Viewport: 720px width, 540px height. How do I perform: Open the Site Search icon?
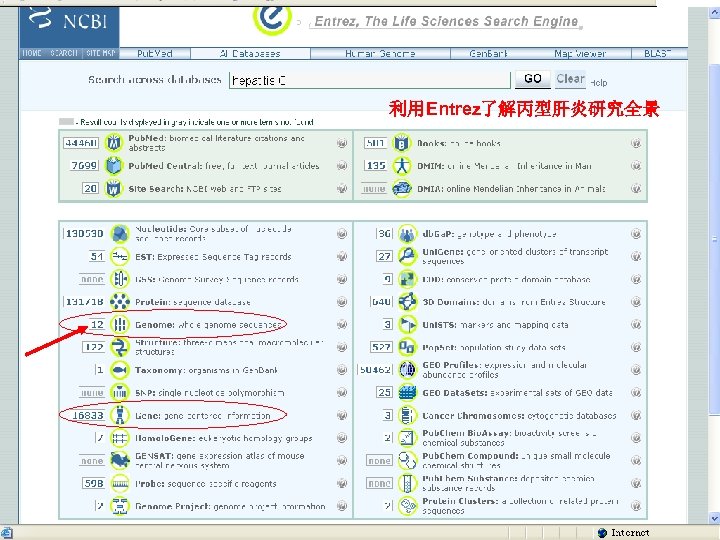pos(113,188)
